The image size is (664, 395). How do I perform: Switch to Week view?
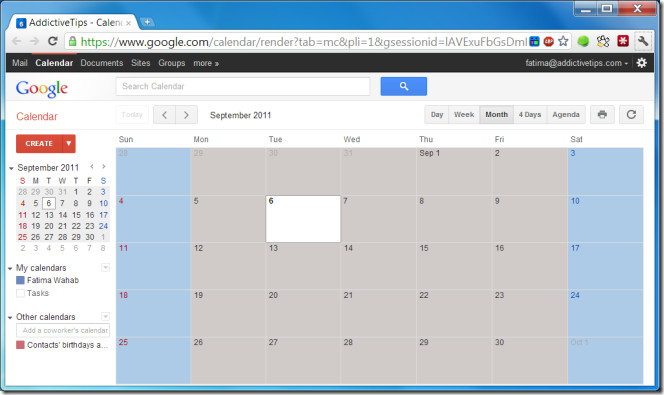point(464,115)
